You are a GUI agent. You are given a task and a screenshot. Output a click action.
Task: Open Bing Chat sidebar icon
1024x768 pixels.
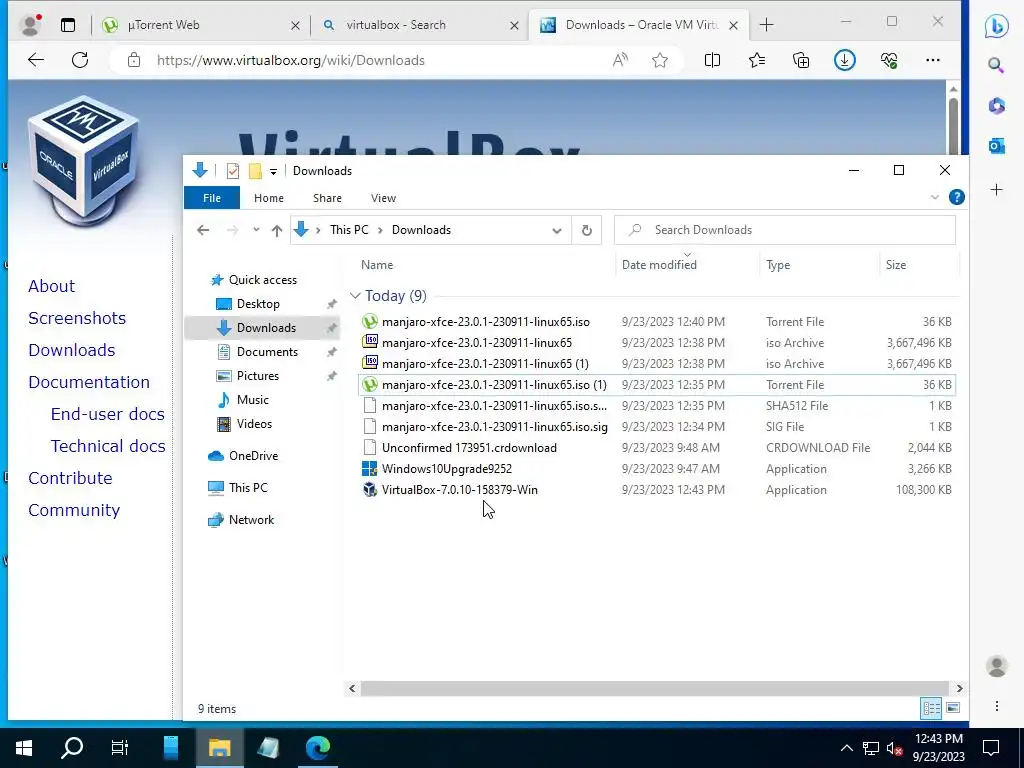click(x=997, y=26)
